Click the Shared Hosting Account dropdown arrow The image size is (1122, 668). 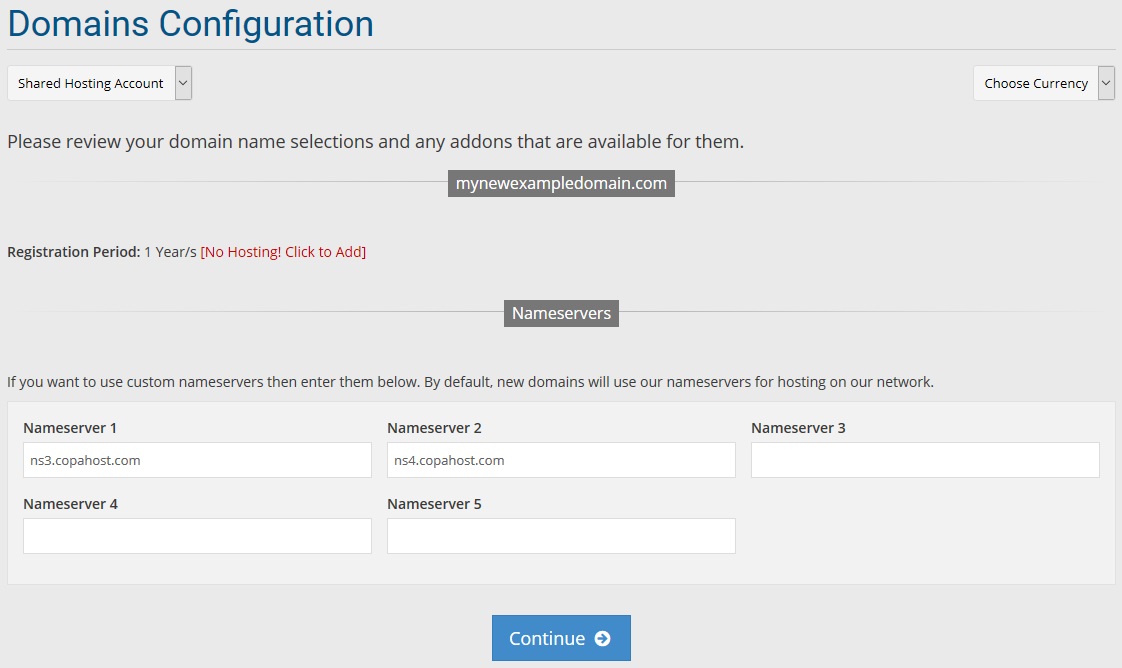click(183, 83)
